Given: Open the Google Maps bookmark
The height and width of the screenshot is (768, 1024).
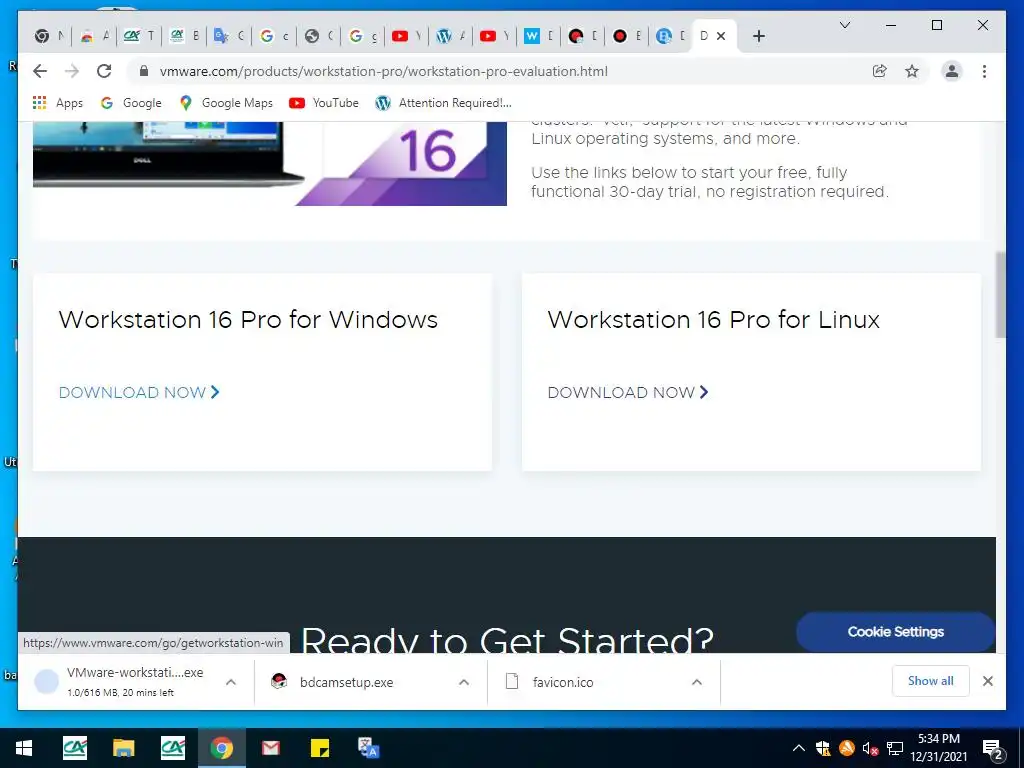Looking at the screenshot, I should tap(226, 103).
